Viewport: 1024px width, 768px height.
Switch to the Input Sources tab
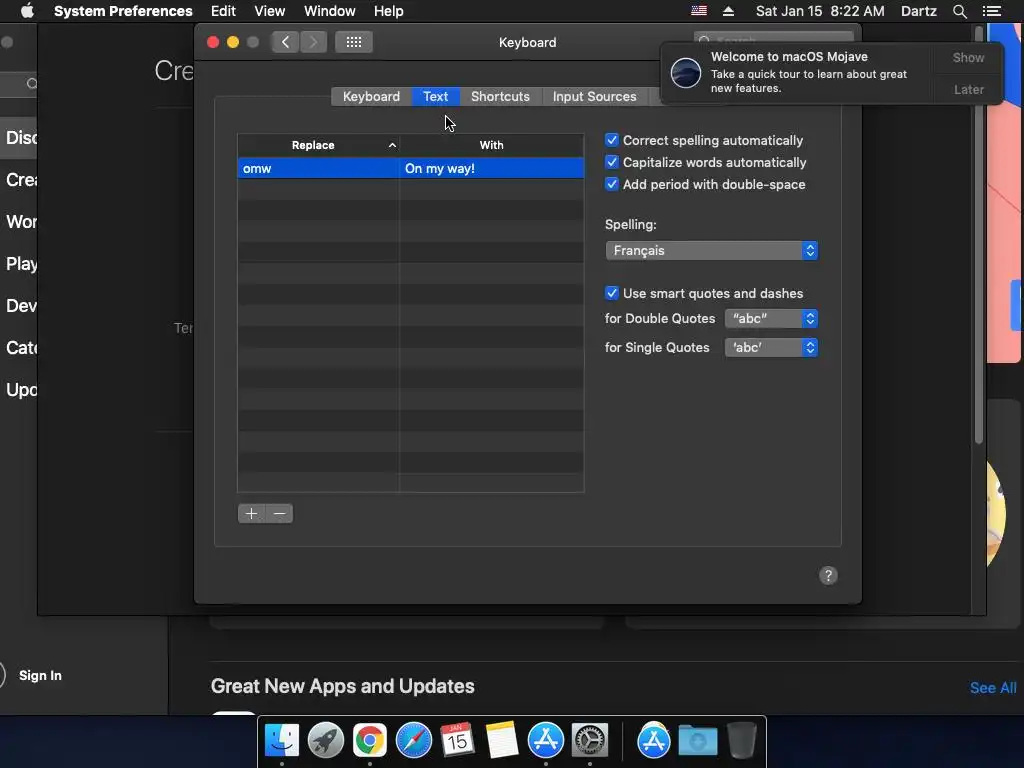click(594, 97)
